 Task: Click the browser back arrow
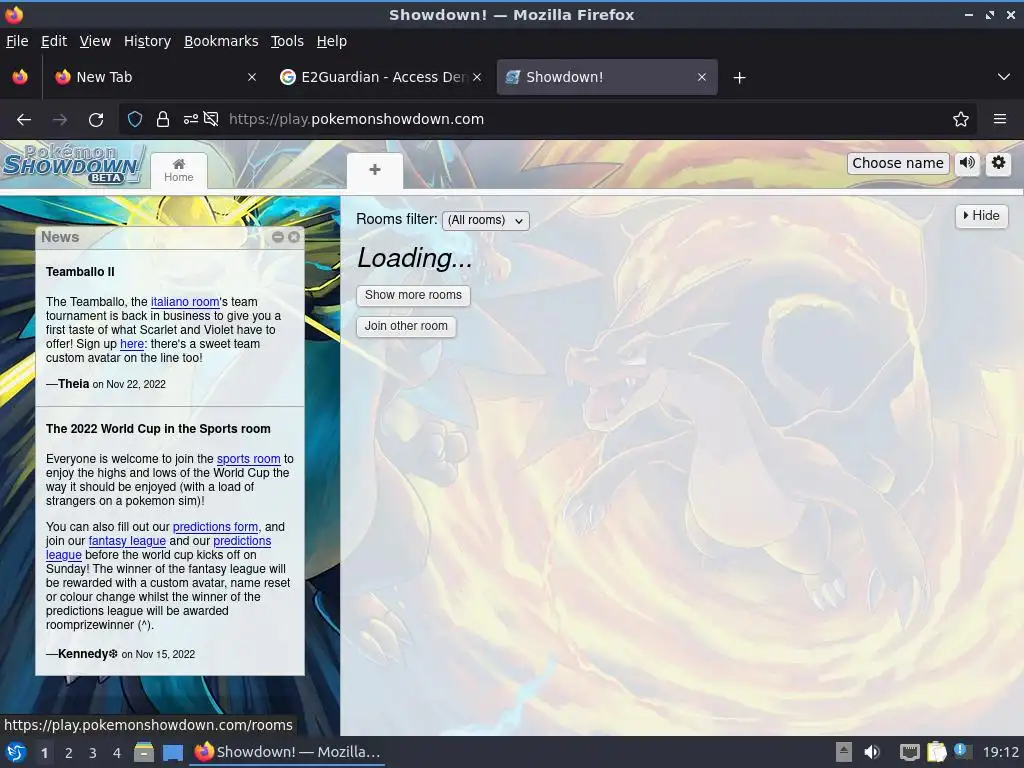24,120
